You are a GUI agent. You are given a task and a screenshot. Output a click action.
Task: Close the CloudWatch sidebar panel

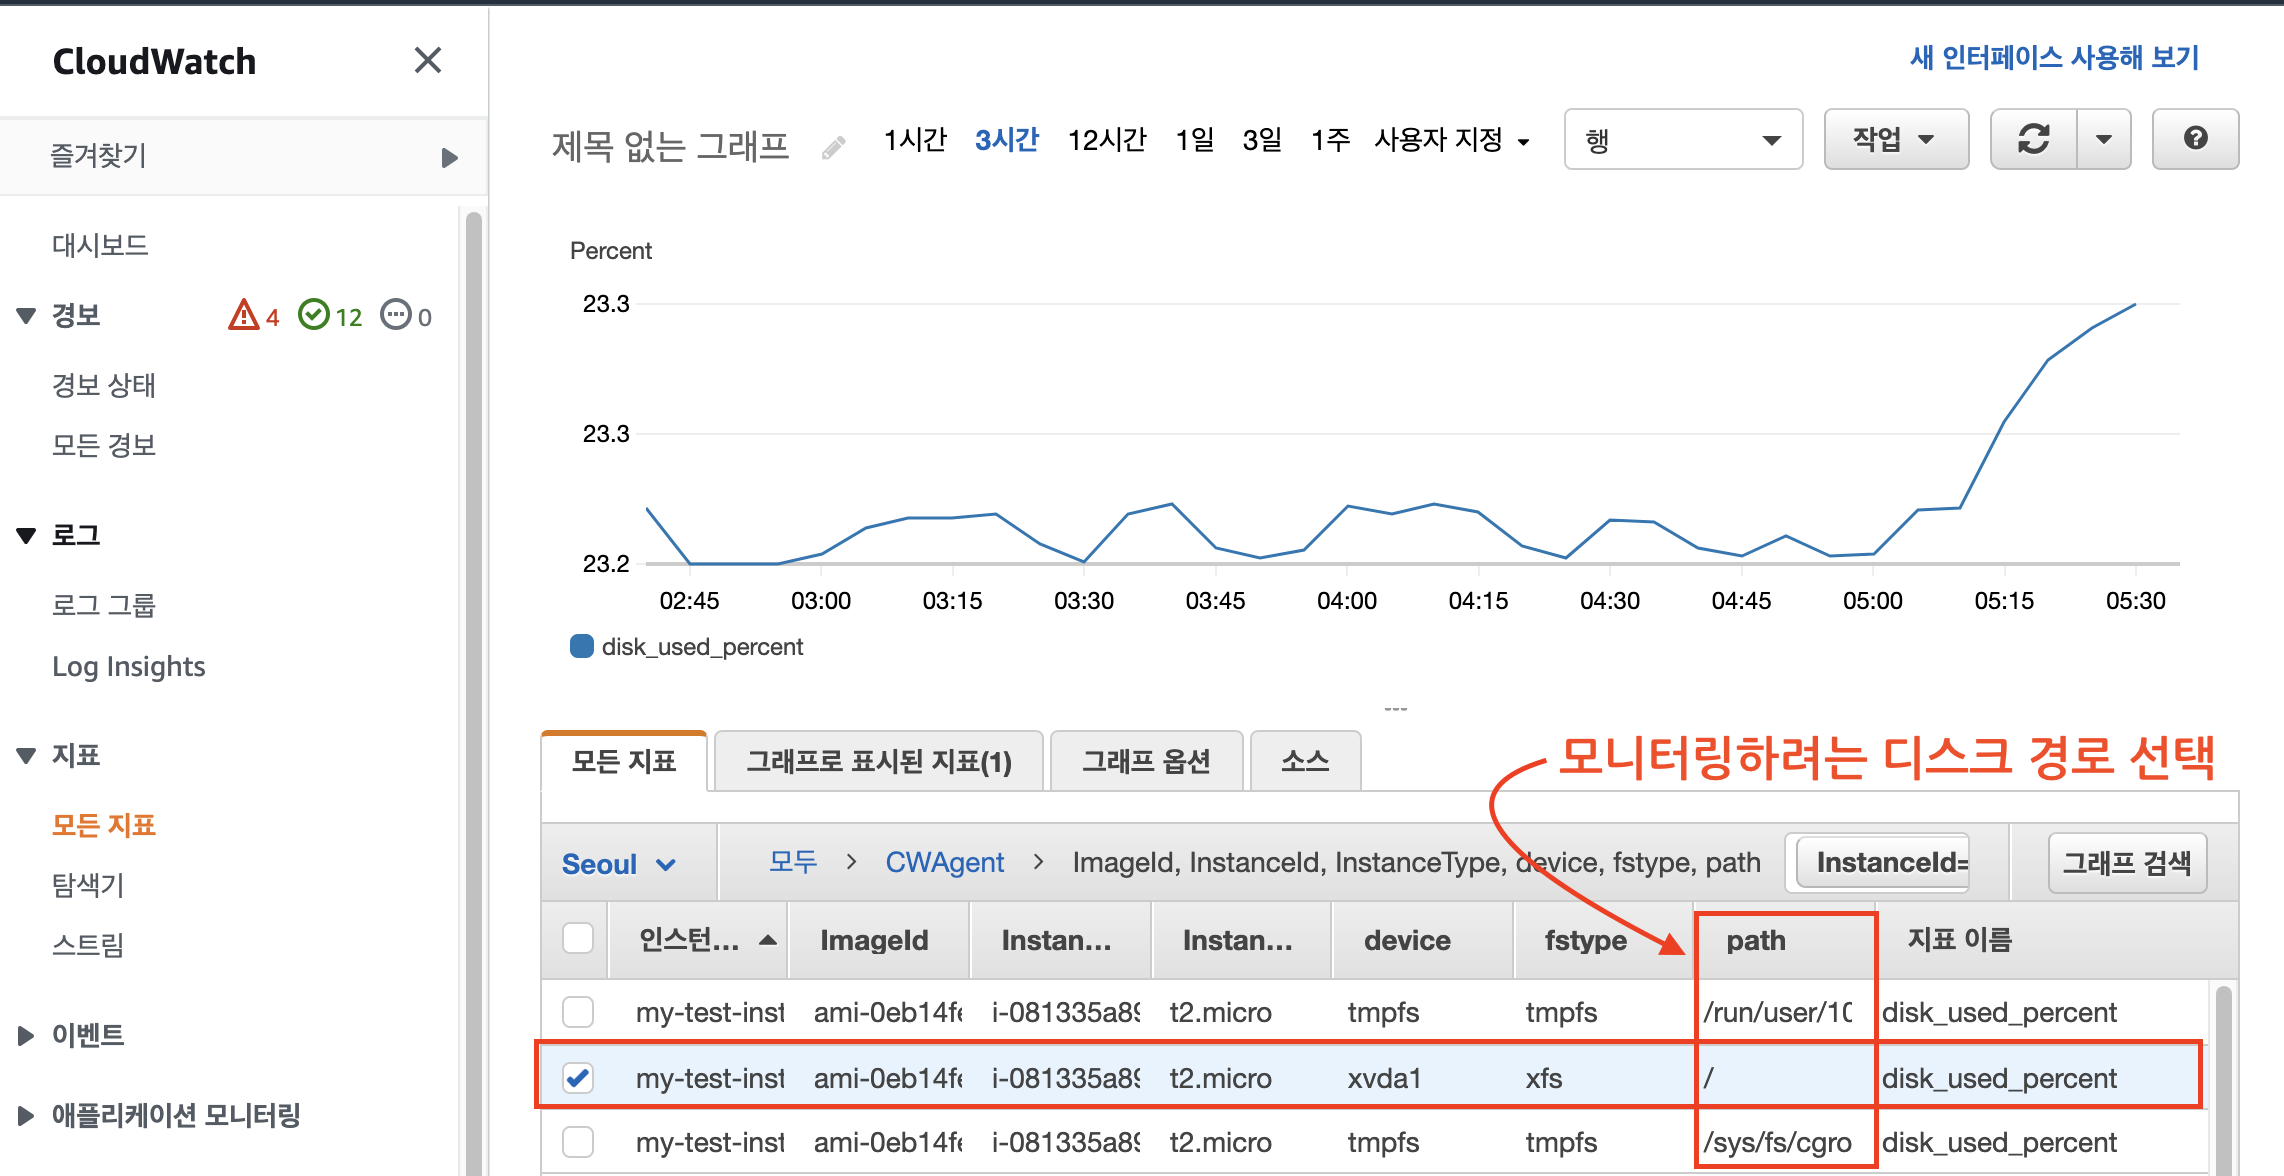tap(428, 61)
